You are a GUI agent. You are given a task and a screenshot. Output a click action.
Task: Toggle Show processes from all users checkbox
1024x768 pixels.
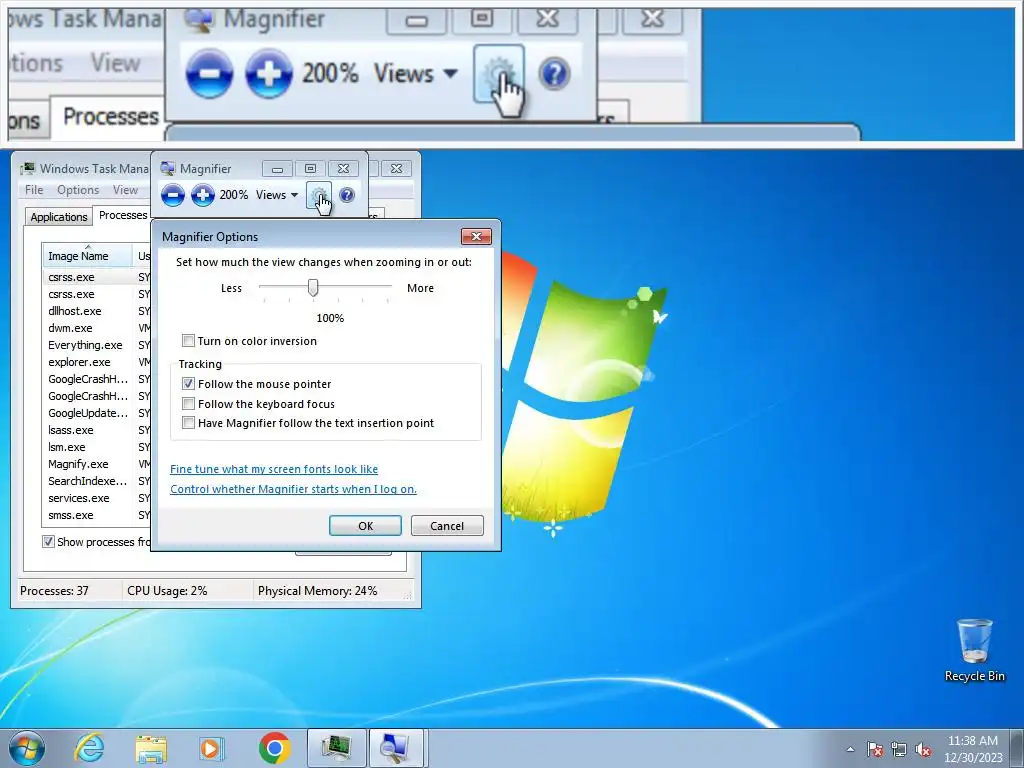click(48, 541)
